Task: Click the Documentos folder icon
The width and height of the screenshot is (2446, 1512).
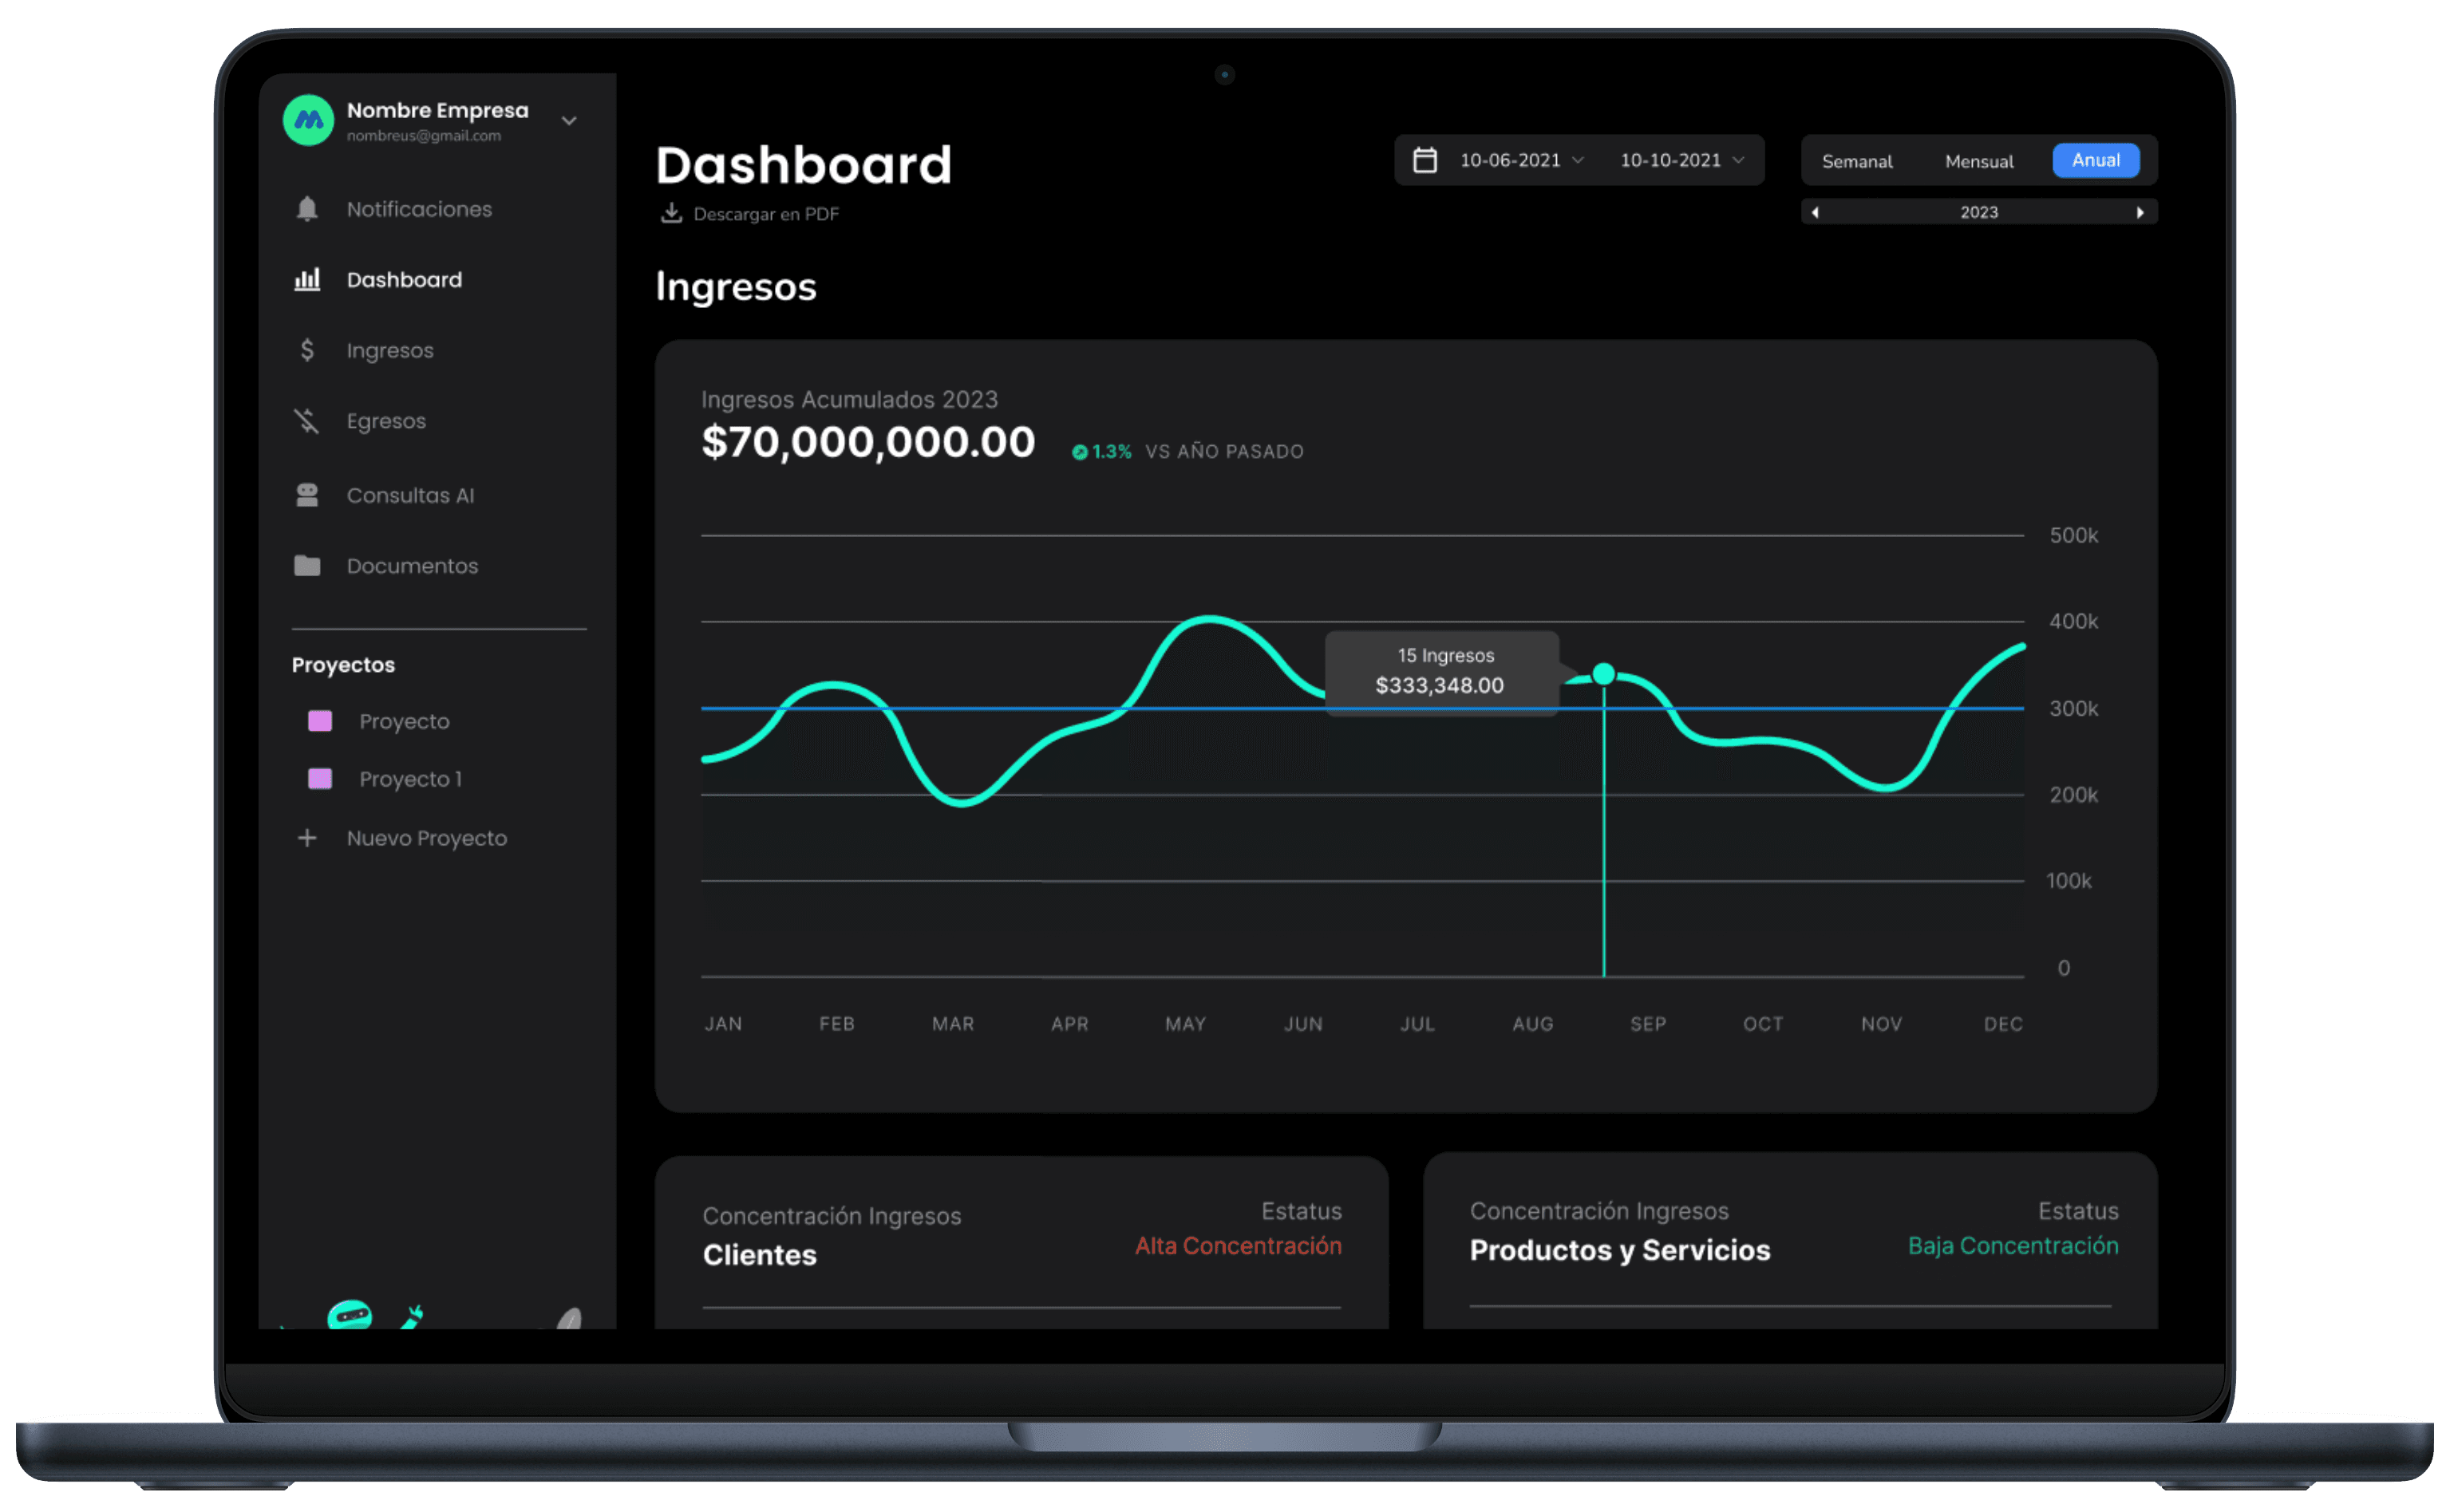Action: [x=307, y=566]
